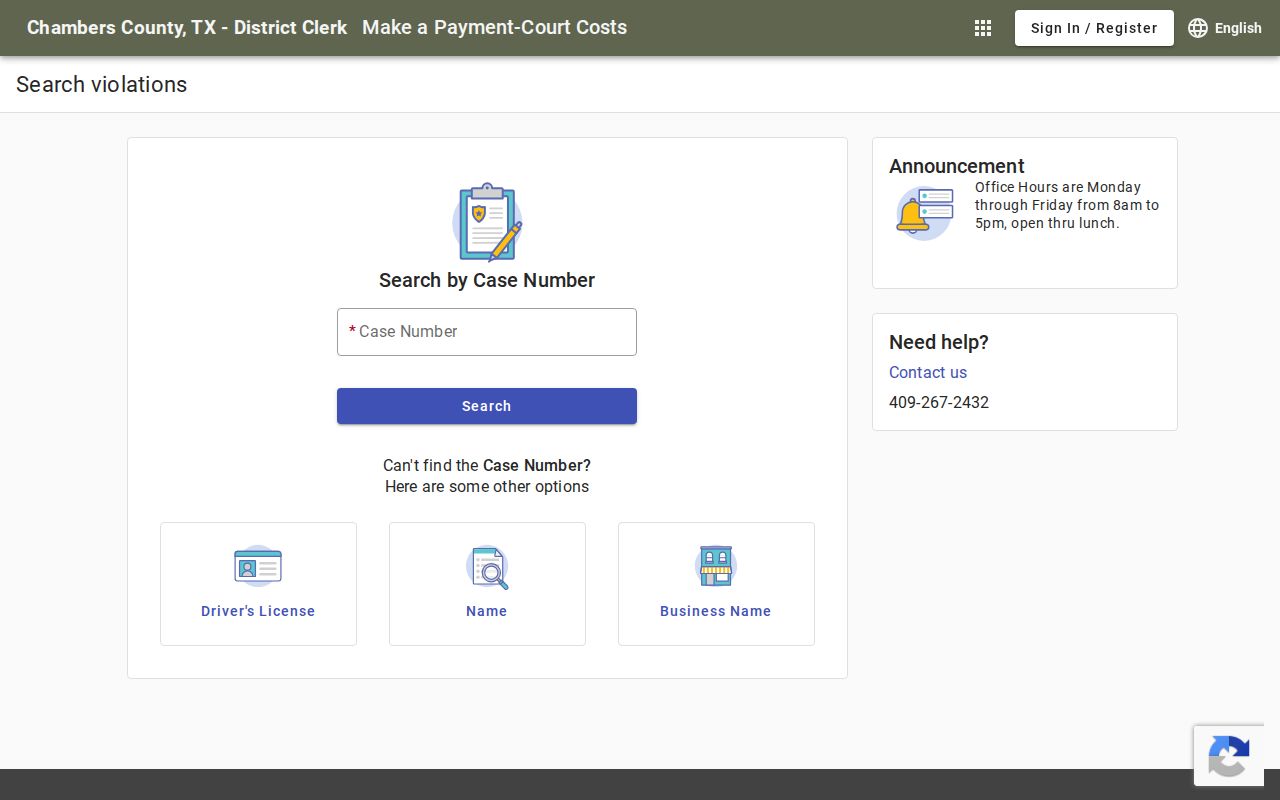Open the Contact us link
The image size is (1280, 800).
(928, 372)
